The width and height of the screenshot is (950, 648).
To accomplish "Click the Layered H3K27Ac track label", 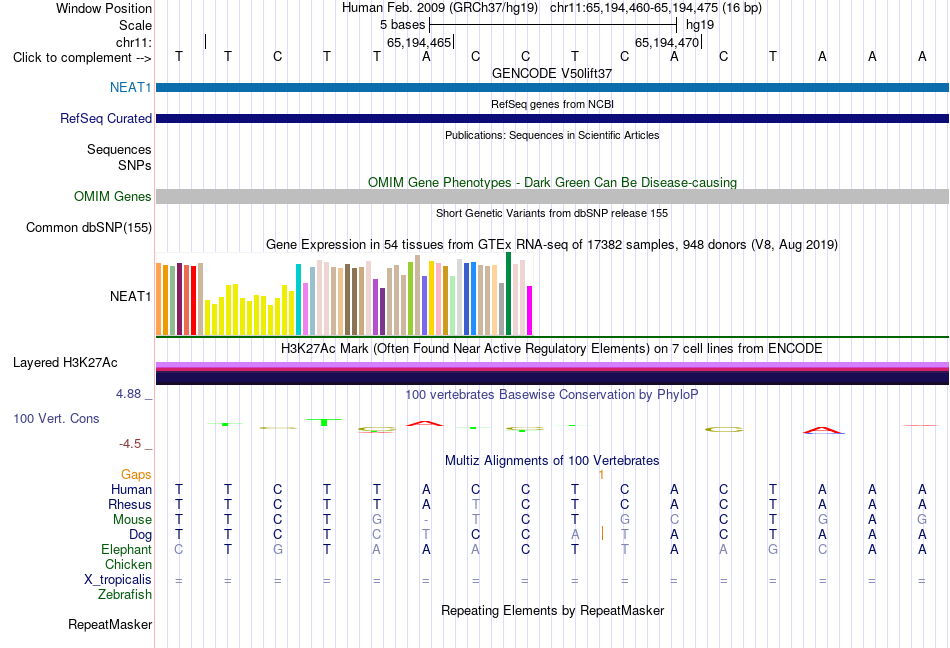I will (65, 362).
